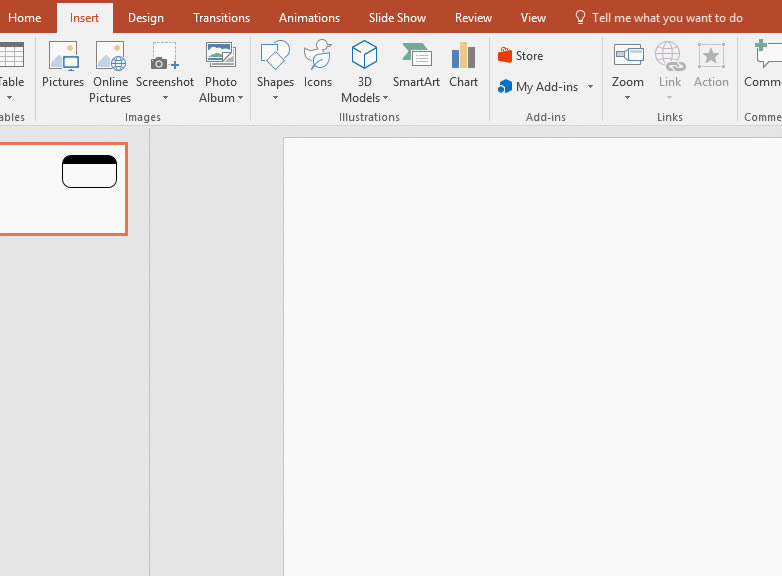The image size is (782, 576).
Task: Switch to the Home tab
Action: click(24, 18)
